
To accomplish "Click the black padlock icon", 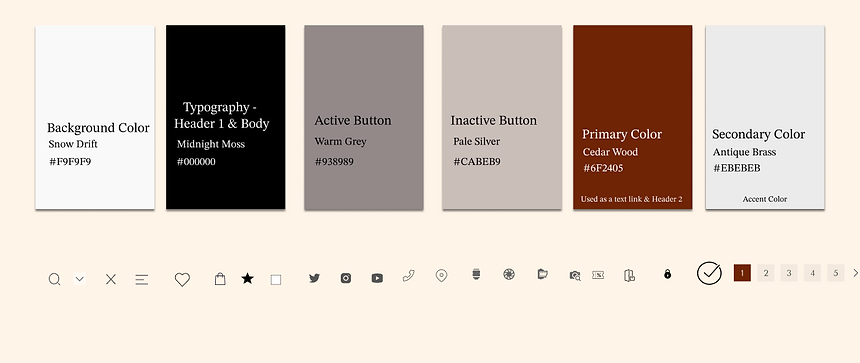I will coord(667,274).
